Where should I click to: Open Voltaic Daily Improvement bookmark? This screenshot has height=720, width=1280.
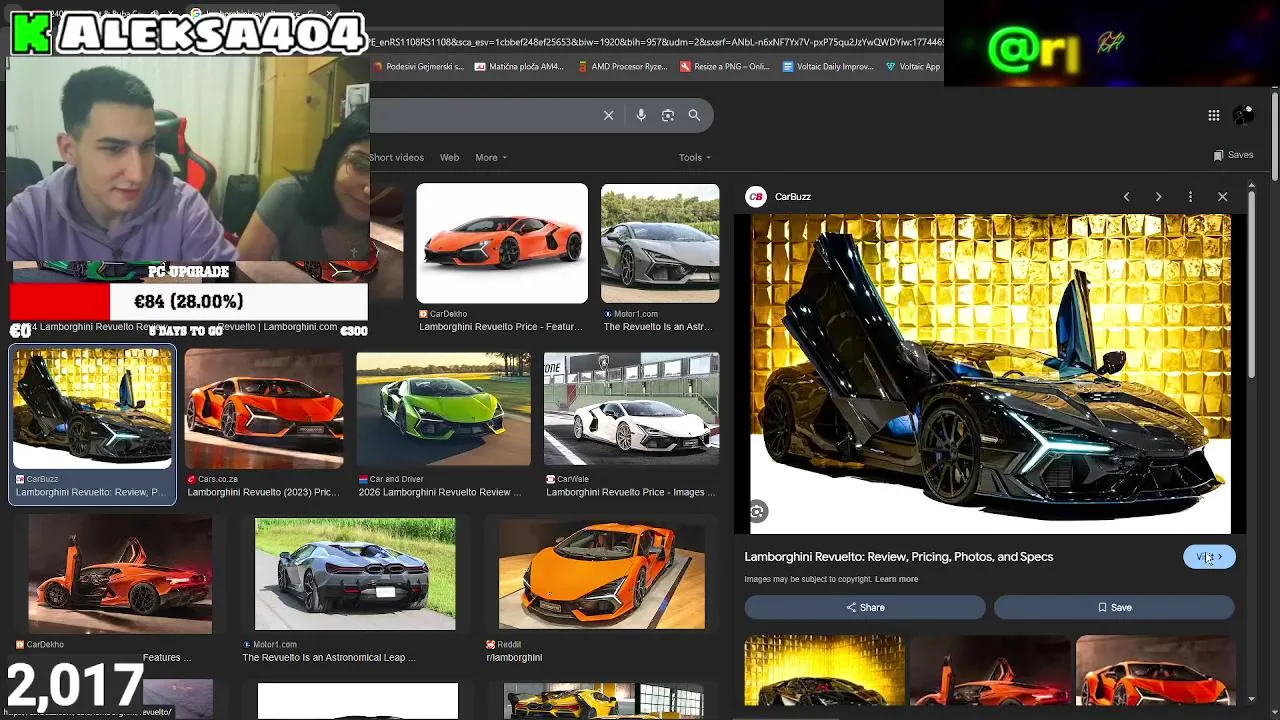pos(828,67)
